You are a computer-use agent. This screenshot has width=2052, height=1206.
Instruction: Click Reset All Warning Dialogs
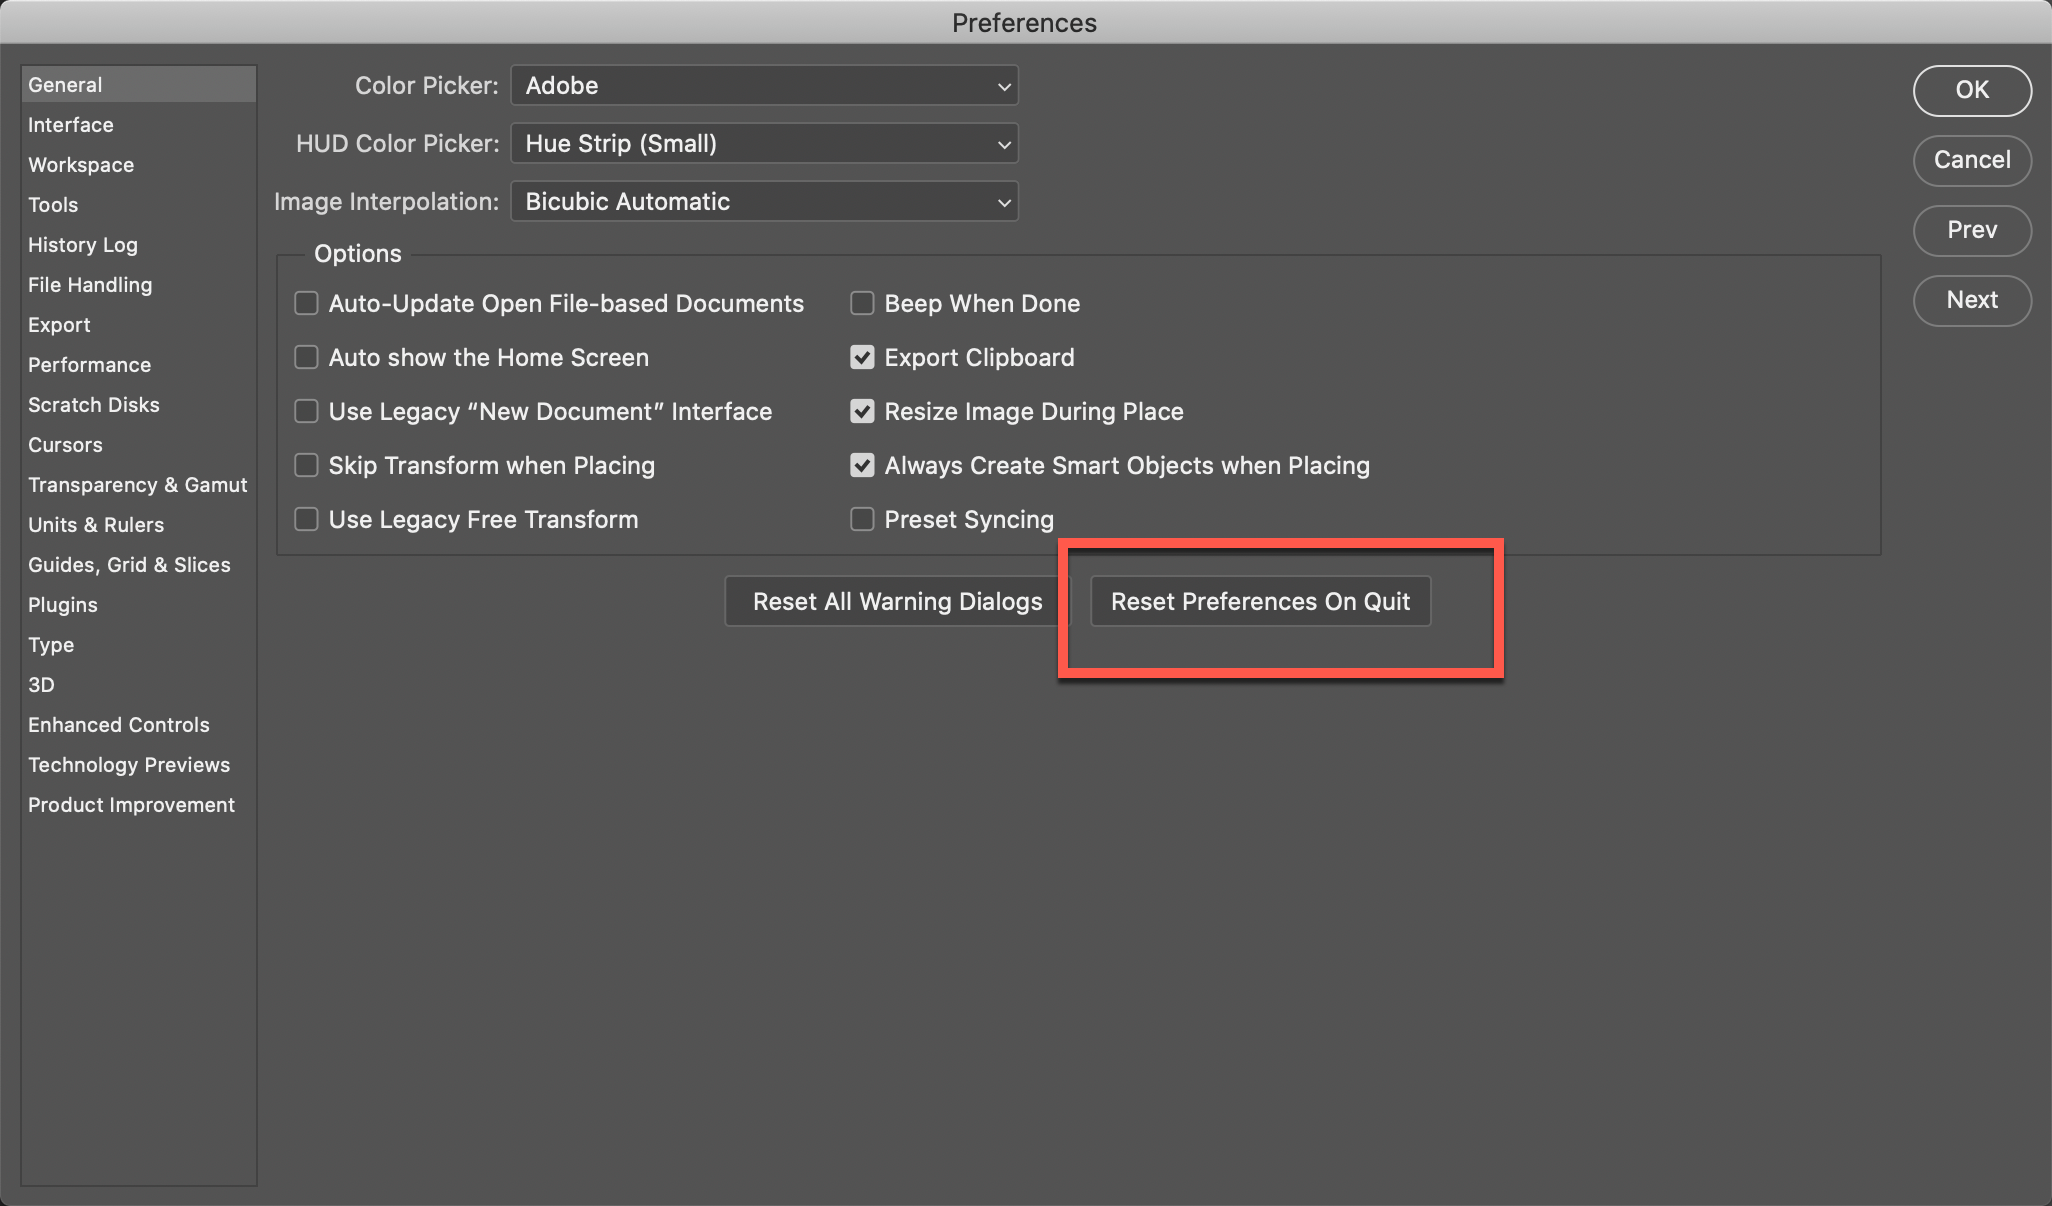click(x=897, y=601)
